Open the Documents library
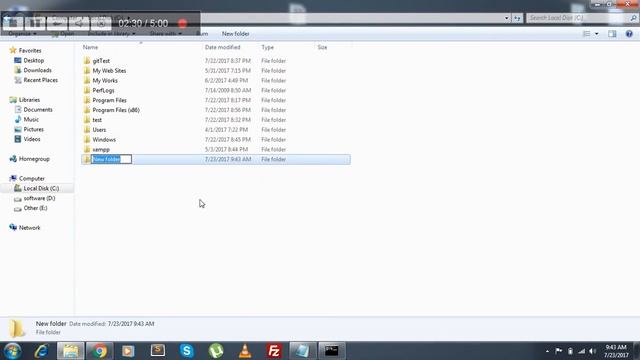Image resolution: width=640 pixels, height=360 pixels. (38, 109)
